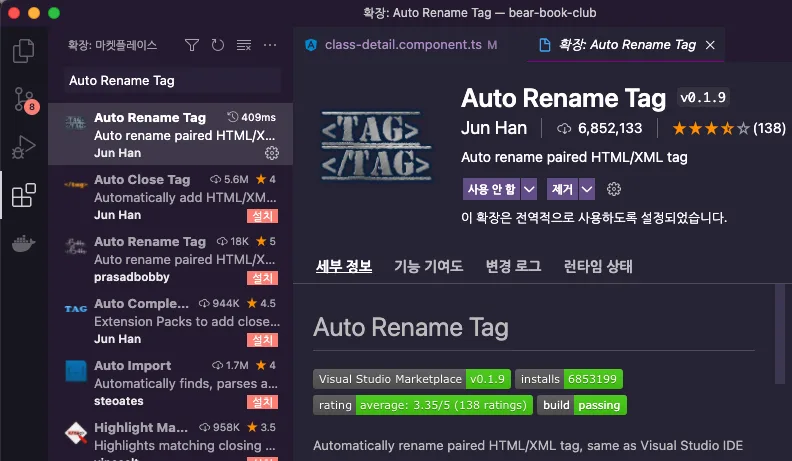Refresh the extensions marketplace list
The image size is (792, 461).
pos(218,45)
